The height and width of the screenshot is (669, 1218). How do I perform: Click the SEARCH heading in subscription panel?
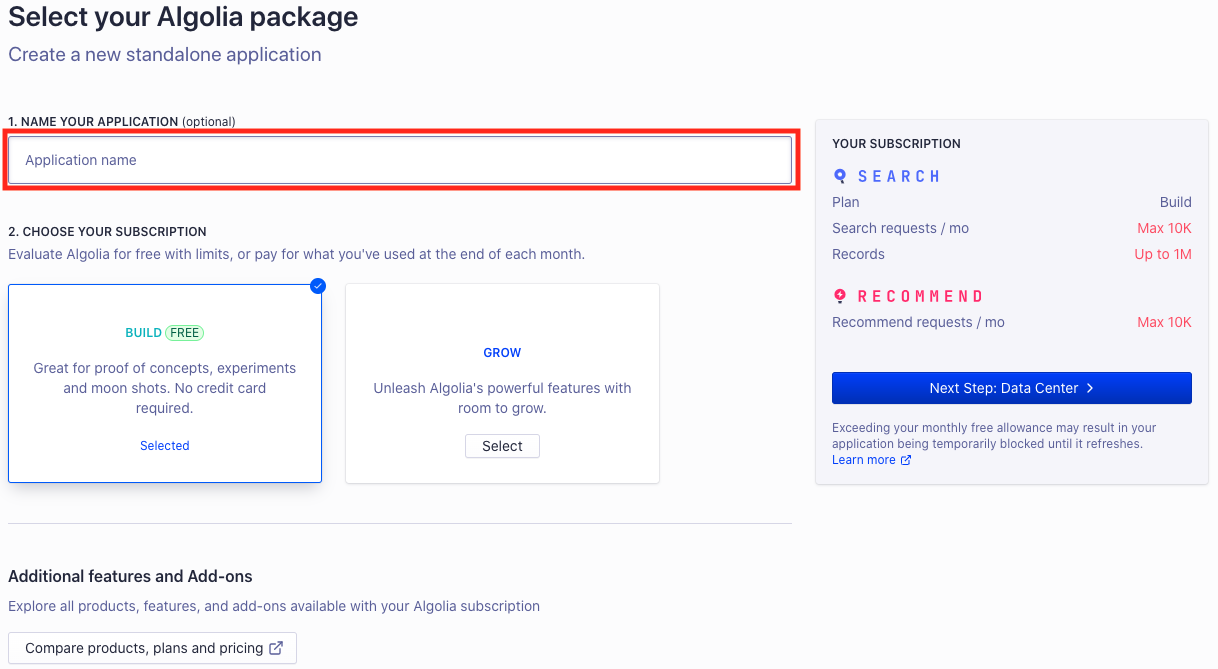899,176
